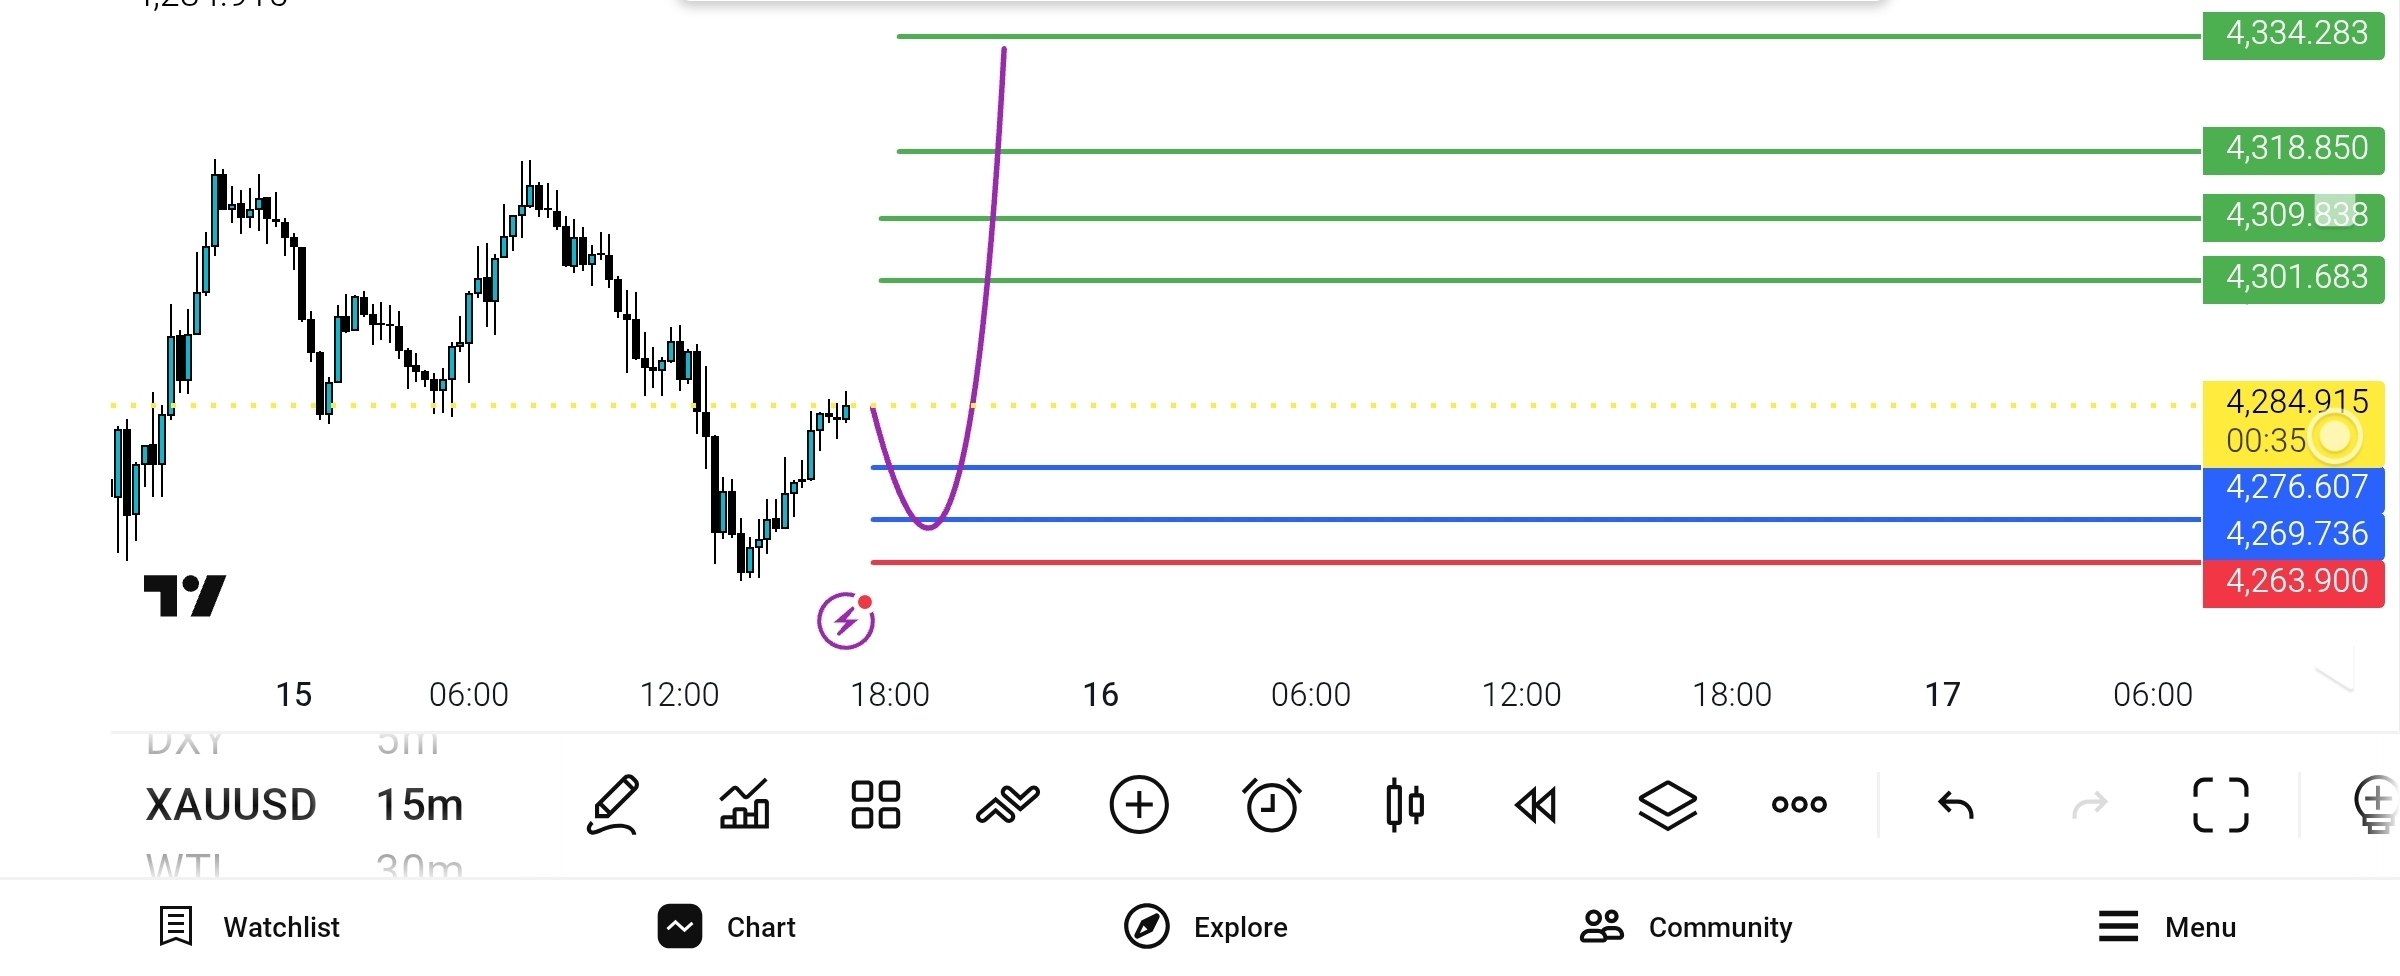The height and width of the screenshot is (976, 2400).
Task: Open the indicators chart icon
Action: (x=745, y=804)
